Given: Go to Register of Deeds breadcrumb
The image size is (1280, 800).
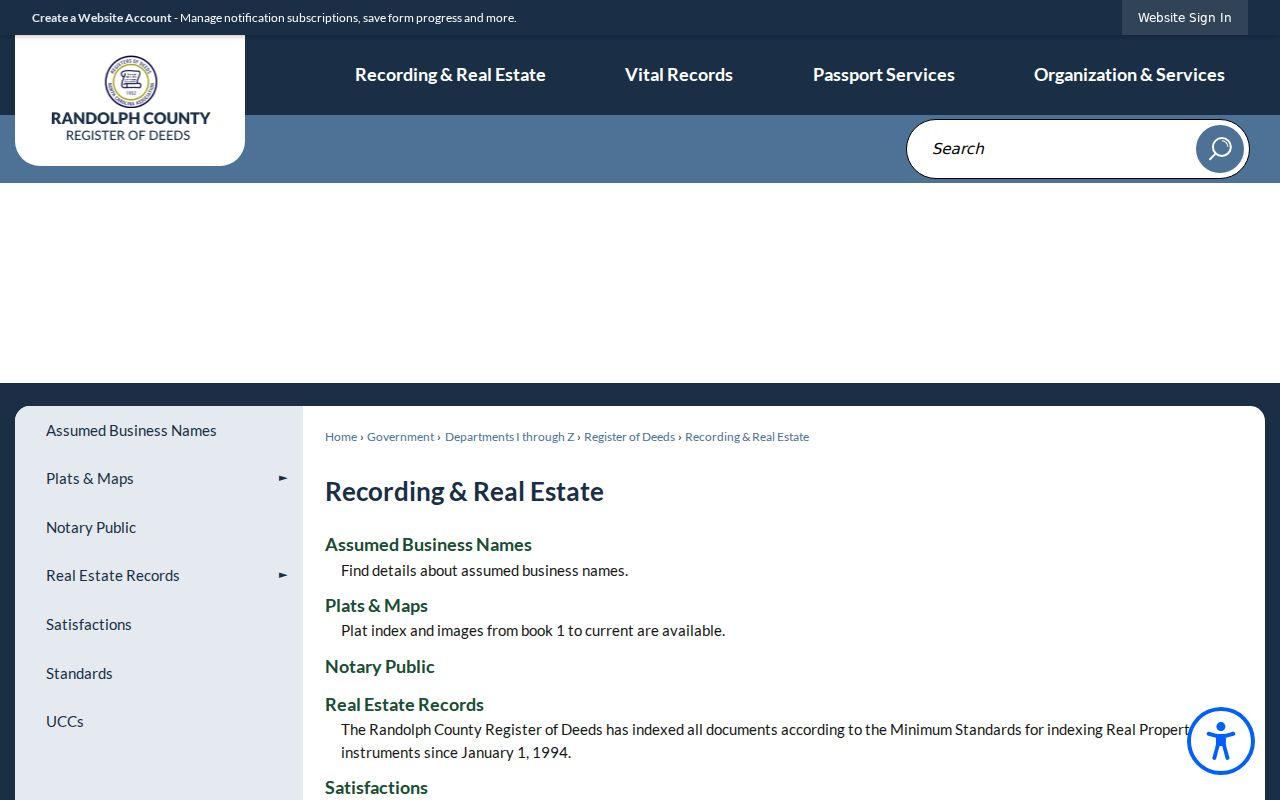Looking at the screenshot, I should [629, 437].
